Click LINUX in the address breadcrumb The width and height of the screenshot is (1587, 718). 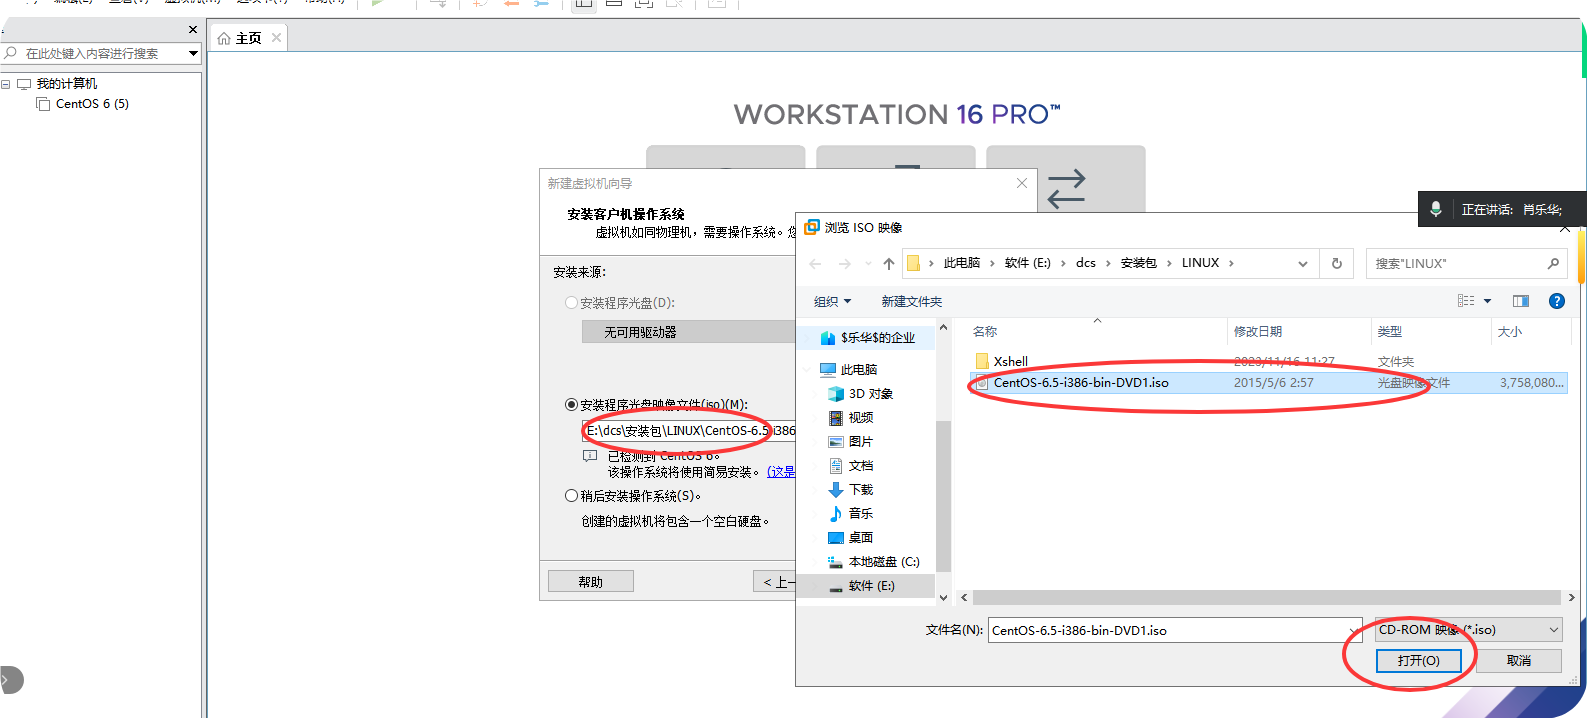pyautogui.click(x=1200, y=263)
